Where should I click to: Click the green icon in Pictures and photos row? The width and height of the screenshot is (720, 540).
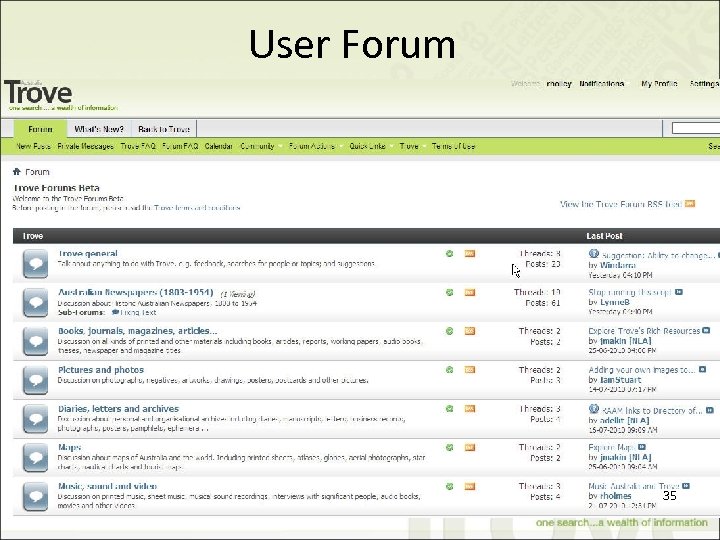(x=450, y=370)
